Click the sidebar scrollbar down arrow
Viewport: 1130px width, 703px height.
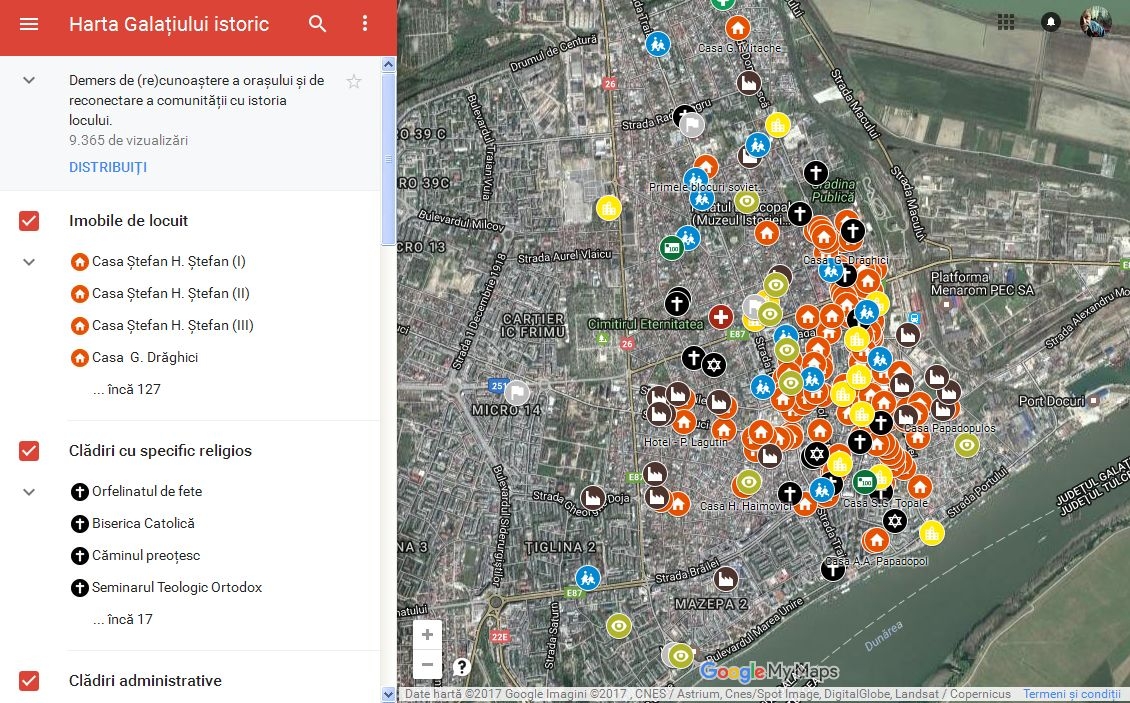388,694
